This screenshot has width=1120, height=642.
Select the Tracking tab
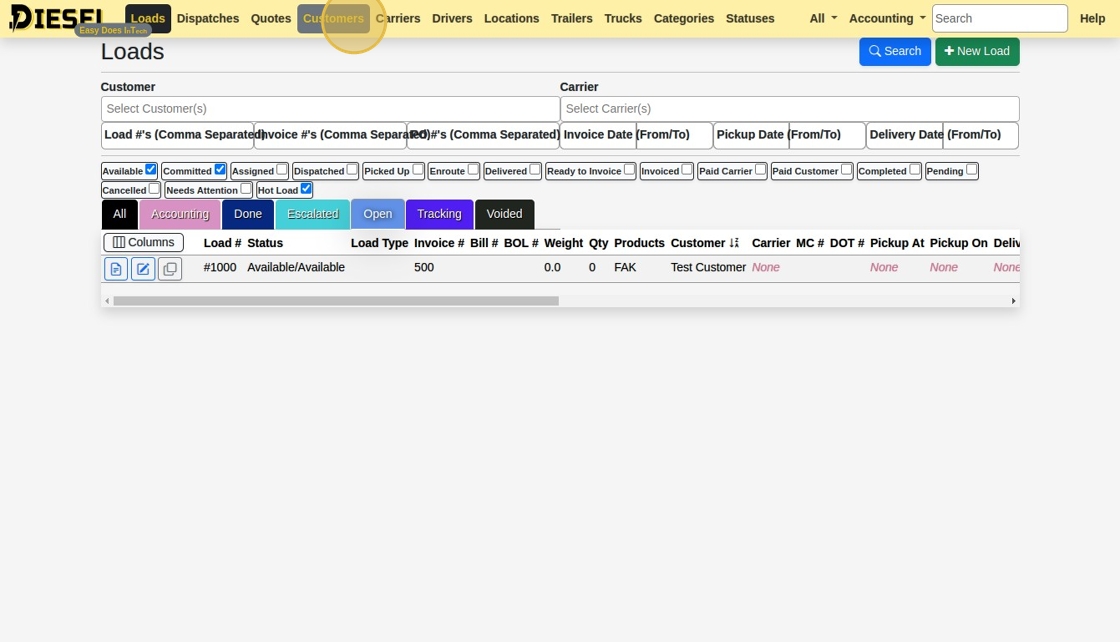439,214
